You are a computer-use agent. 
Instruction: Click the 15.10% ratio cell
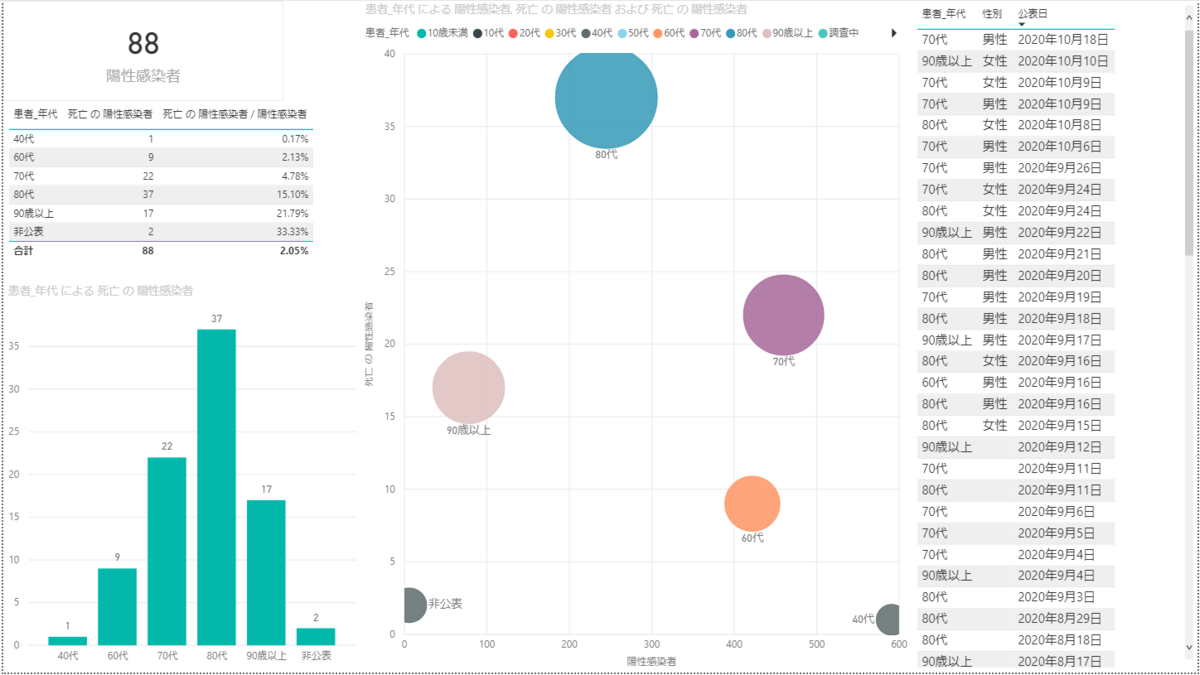click(293, 195)
